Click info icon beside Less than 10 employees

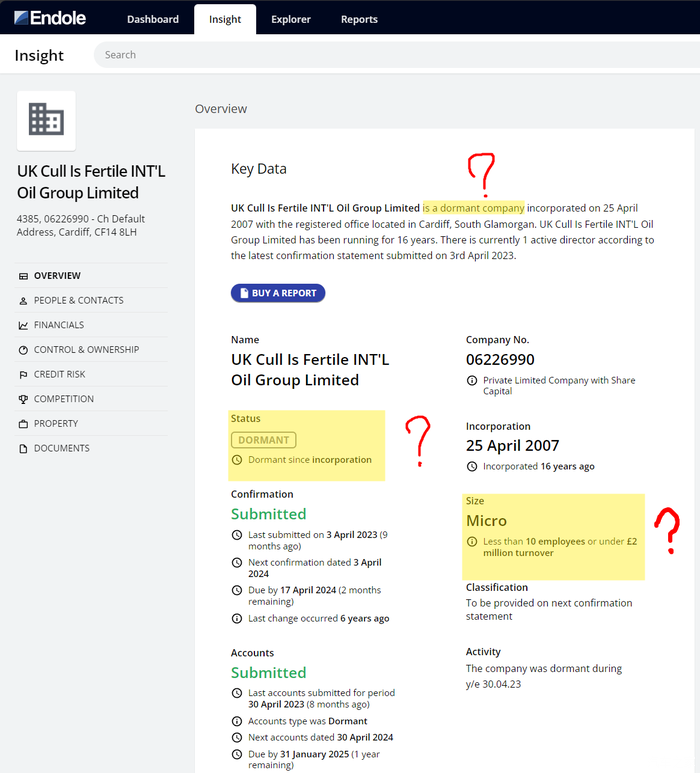click(x=472, y=542)
